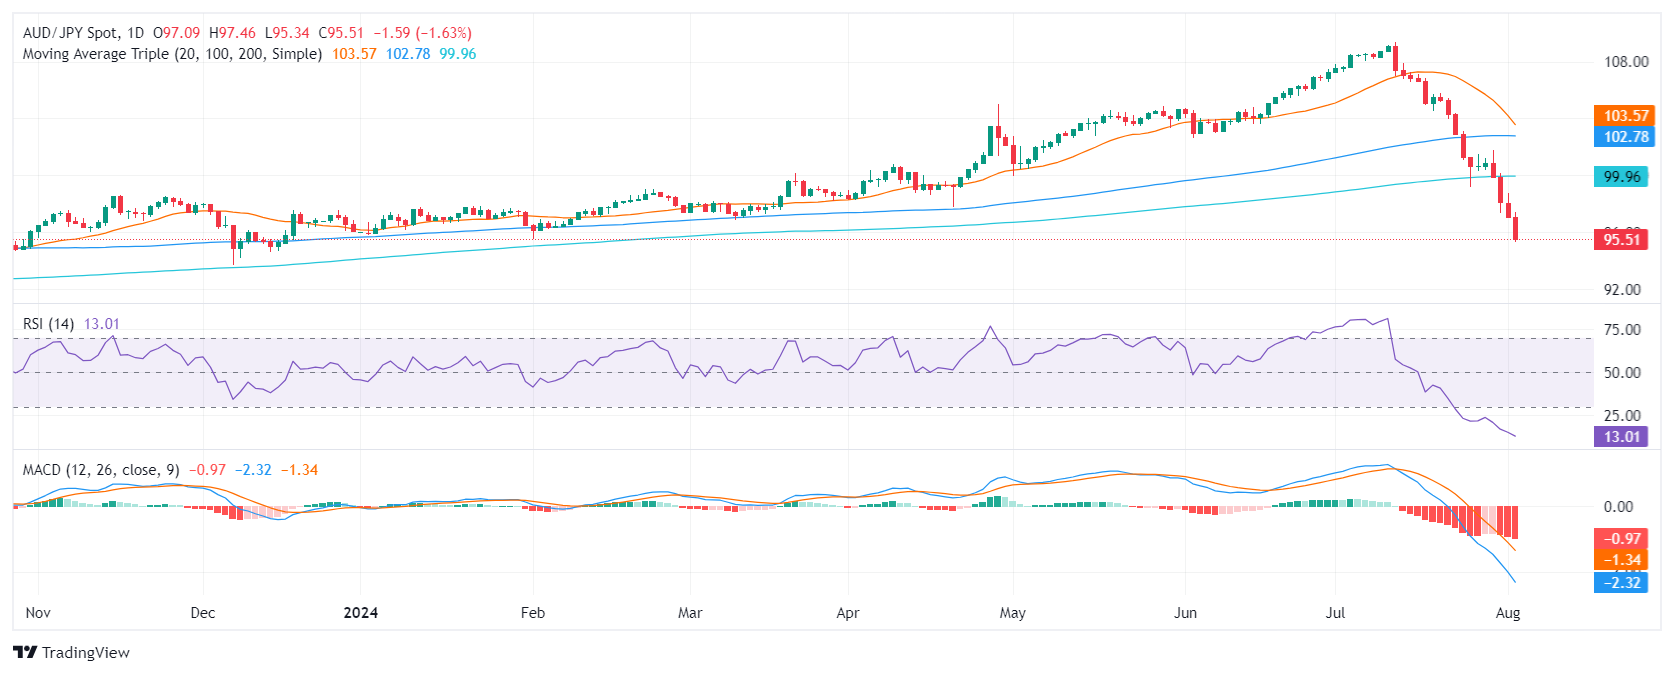The width and height of the screenshot is (1674, 674).
Task: Click the teal 99.96 price axis tag
Action: point(1621,177)
